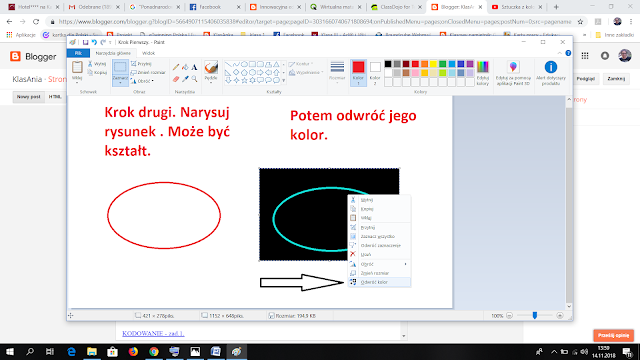Click the Redo arrow in Paint title bar

pos(103,42)
